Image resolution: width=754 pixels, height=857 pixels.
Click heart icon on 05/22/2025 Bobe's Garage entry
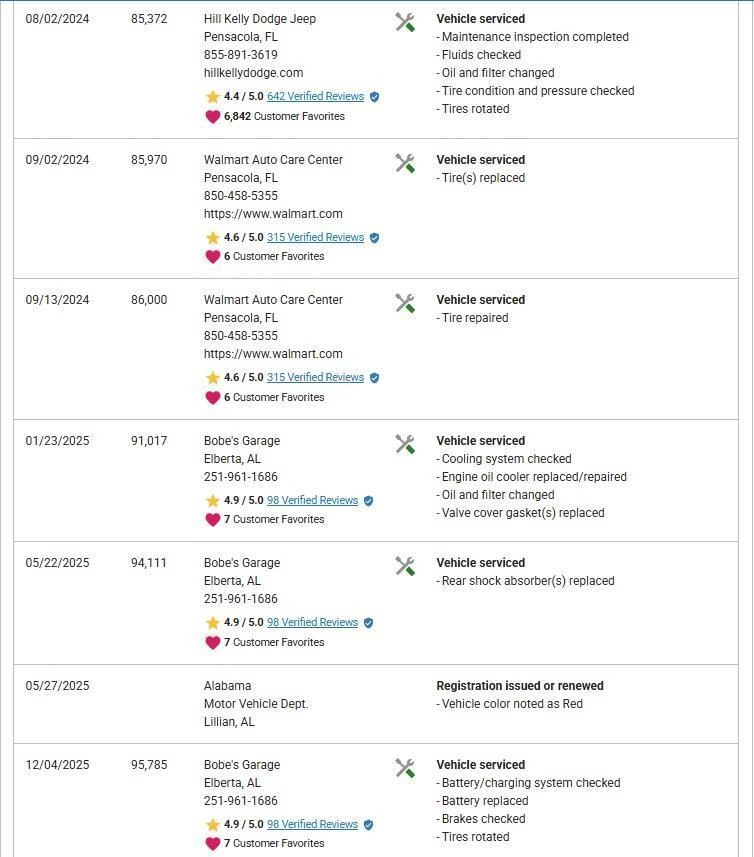click(x=212, y=642)
